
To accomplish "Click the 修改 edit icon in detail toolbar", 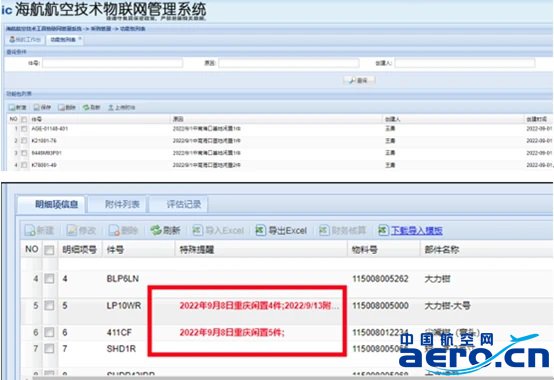I will [x=72, y=231].
